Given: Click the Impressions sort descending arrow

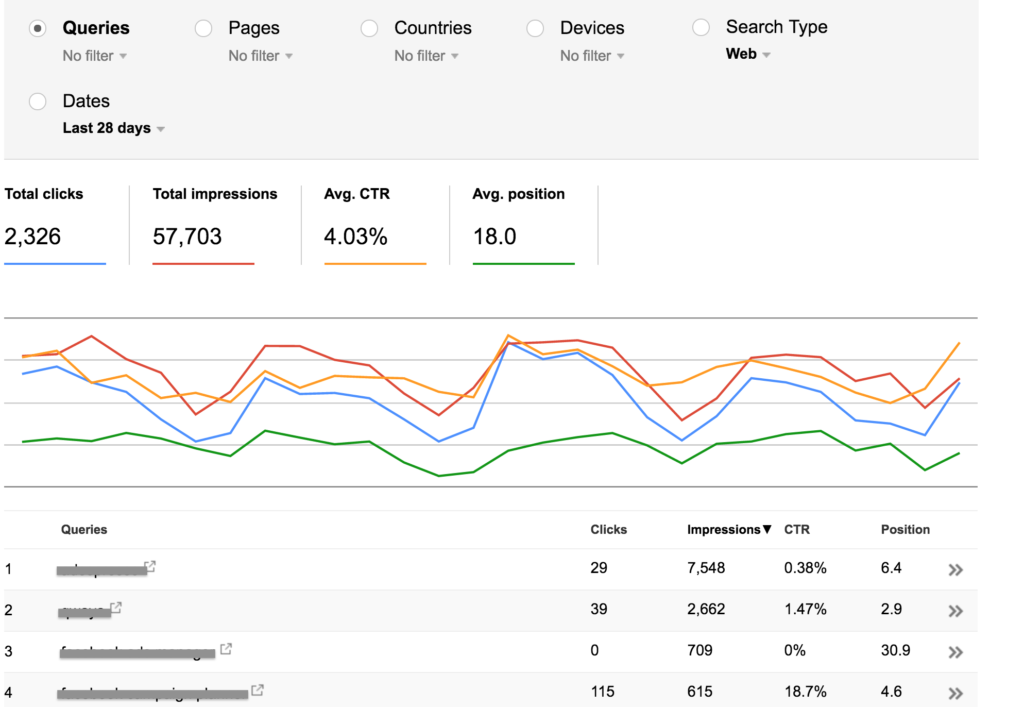Looking at the screenshot, I should click(767, 529).
